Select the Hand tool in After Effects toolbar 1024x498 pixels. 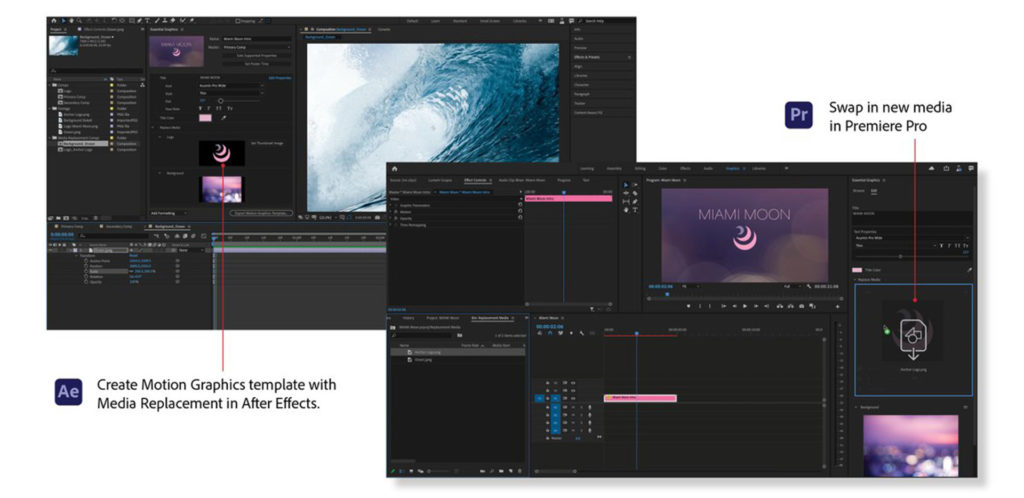point(72,21)
